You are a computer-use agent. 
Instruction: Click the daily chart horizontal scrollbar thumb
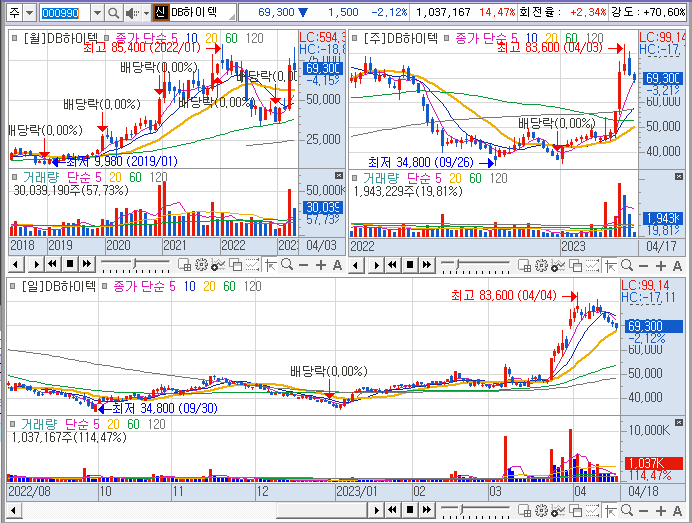(322, 511)
